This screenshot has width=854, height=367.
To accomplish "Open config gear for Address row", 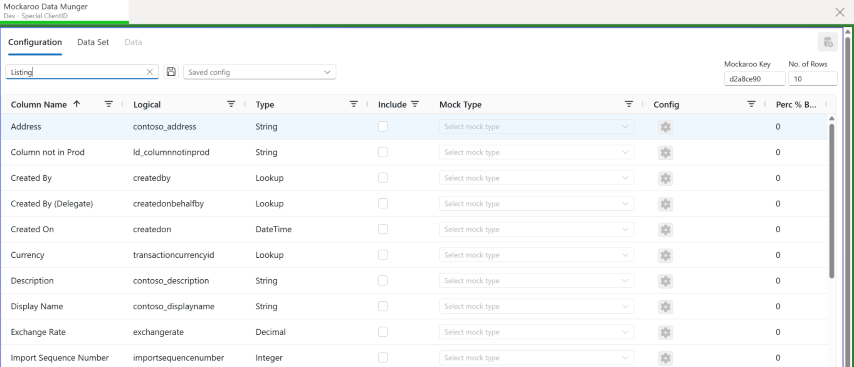I will click(x=665, y=127).
